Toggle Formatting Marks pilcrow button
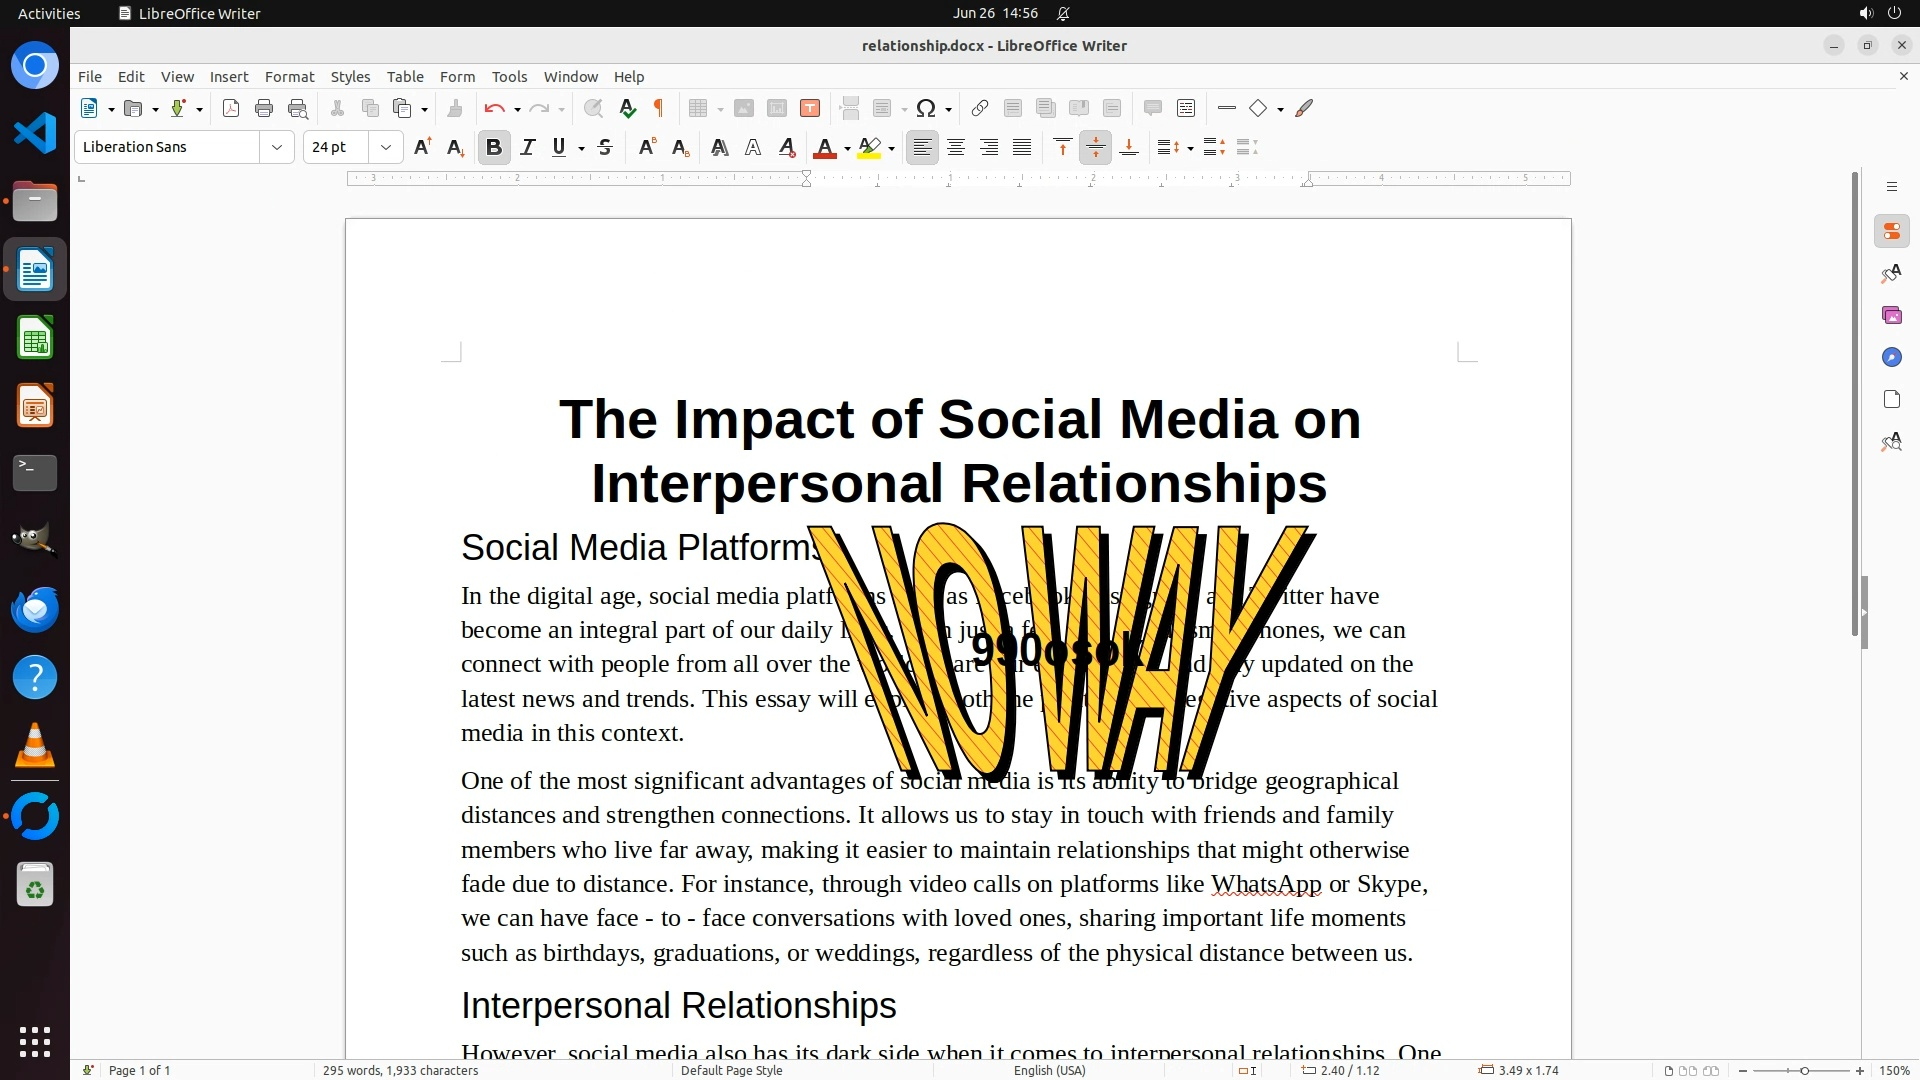 coord(659,109)
